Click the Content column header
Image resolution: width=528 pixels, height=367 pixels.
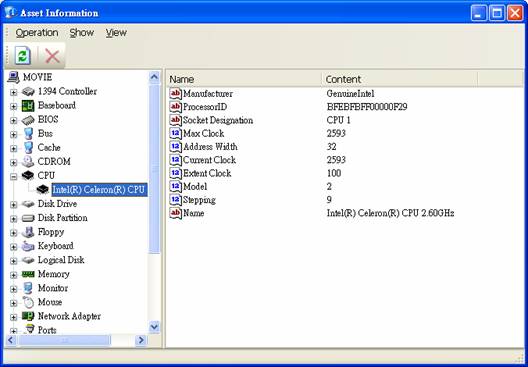click(x=400, y=79)
